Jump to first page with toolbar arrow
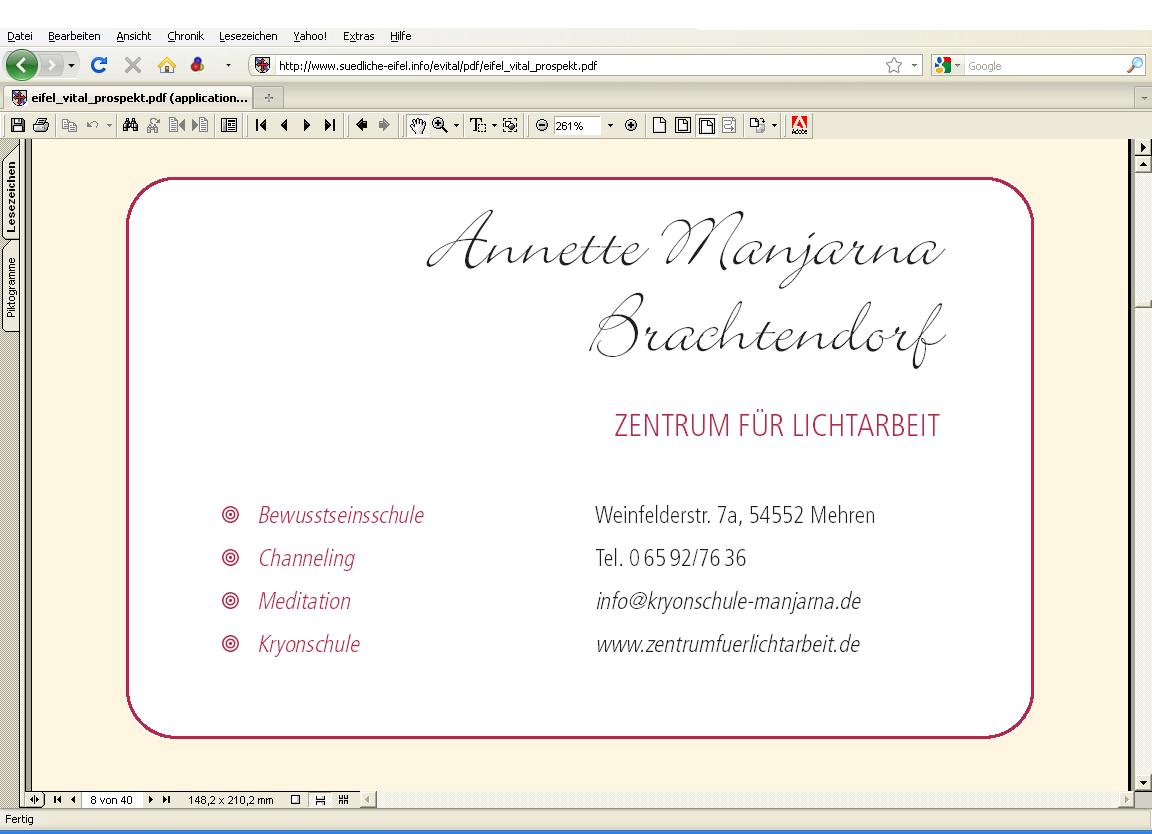 [x=261, y=126]
